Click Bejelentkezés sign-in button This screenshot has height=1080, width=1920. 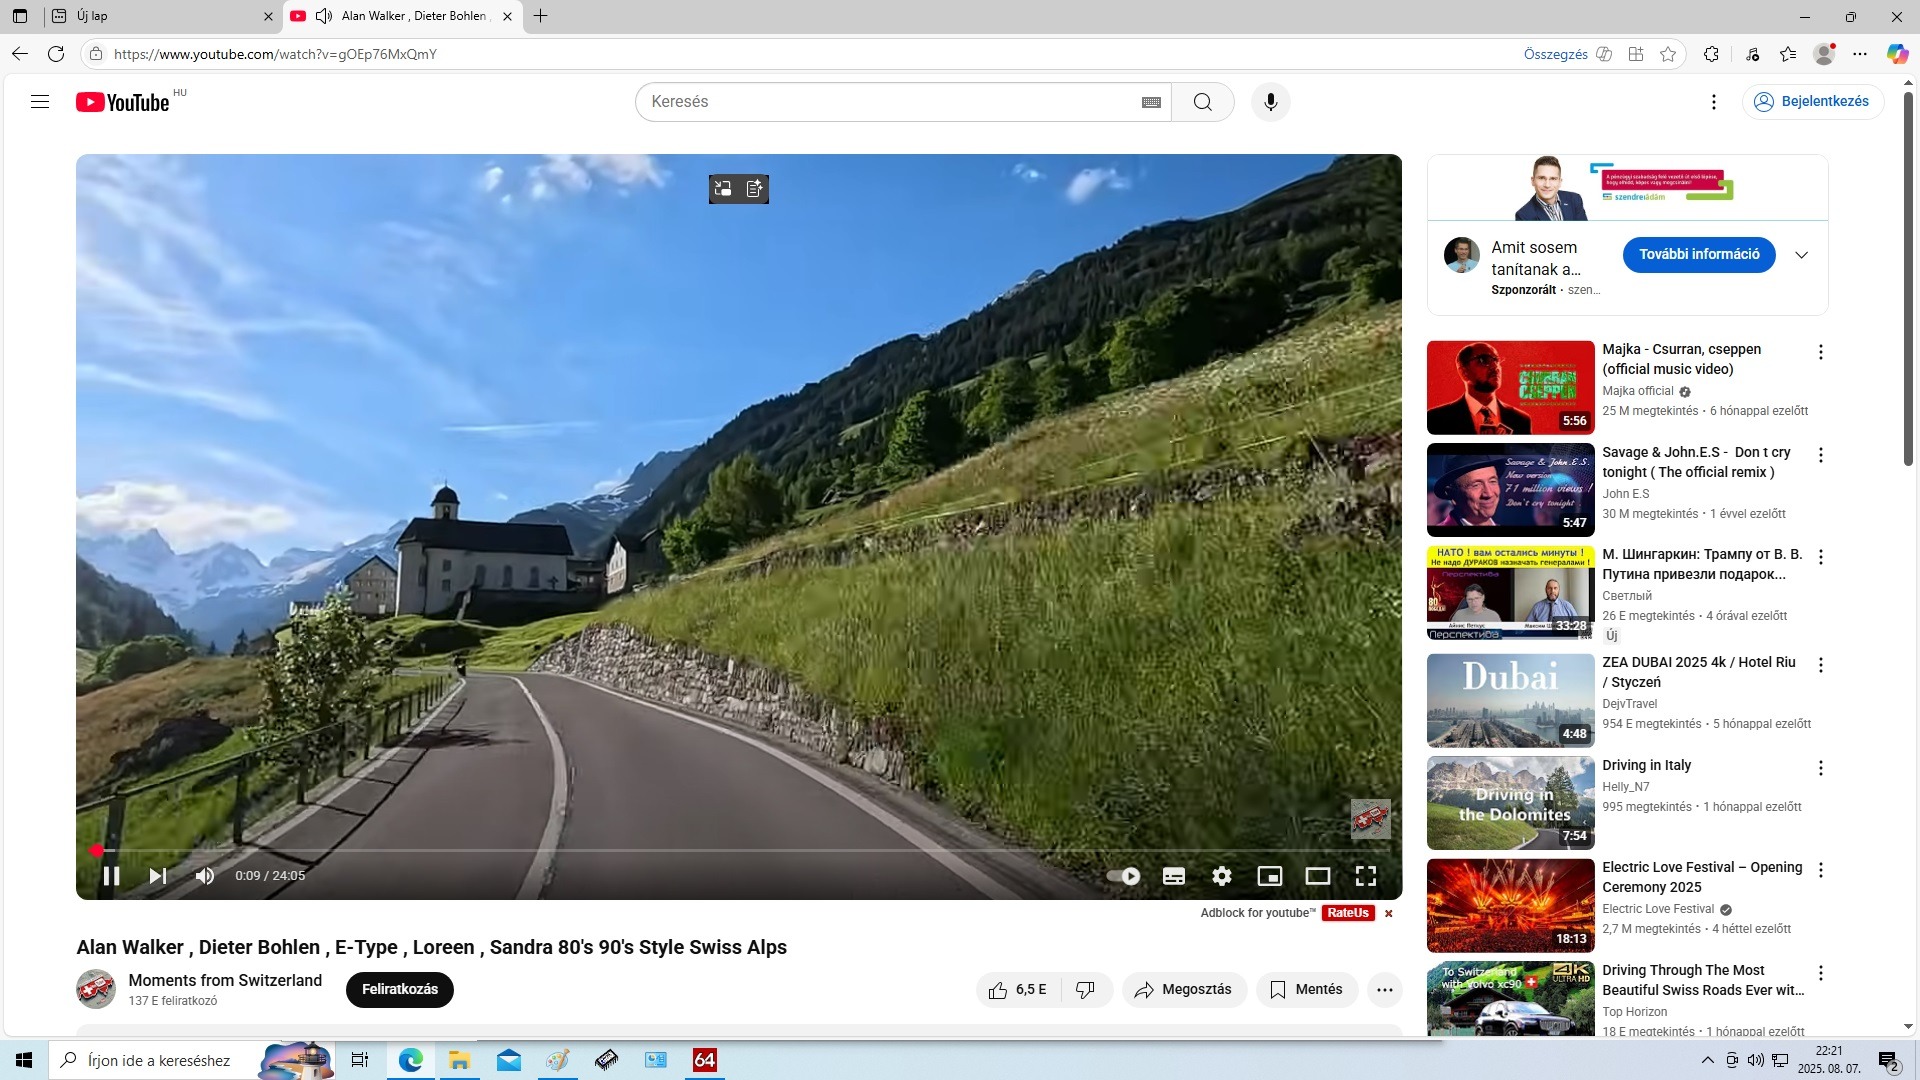click(x=1812, y=102)
